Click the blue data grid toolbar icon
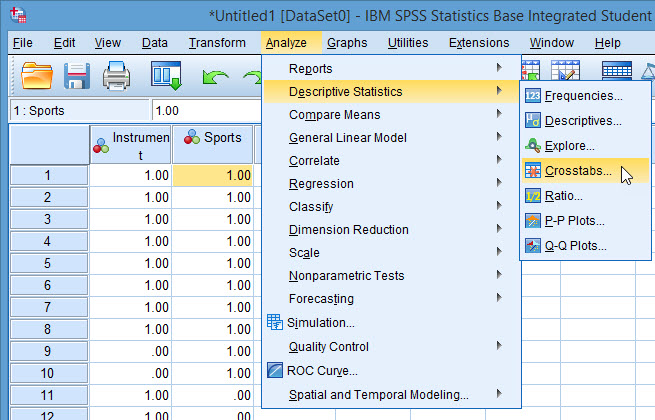Screen dimensions: 655x420 tap(617, 70)
